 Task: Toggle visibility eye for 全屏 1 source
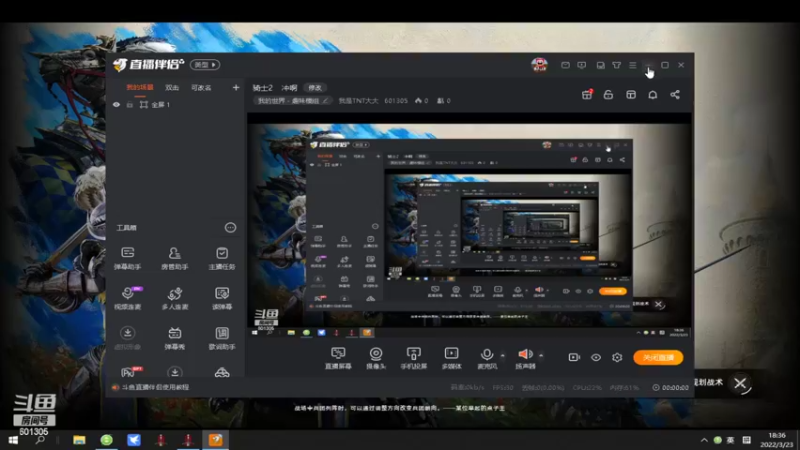[x=116, y=105]
